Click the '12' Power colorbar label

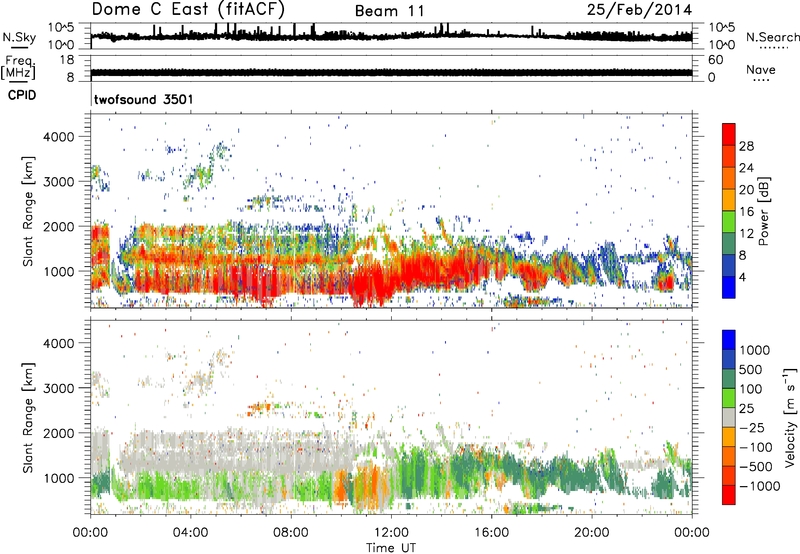746,234
